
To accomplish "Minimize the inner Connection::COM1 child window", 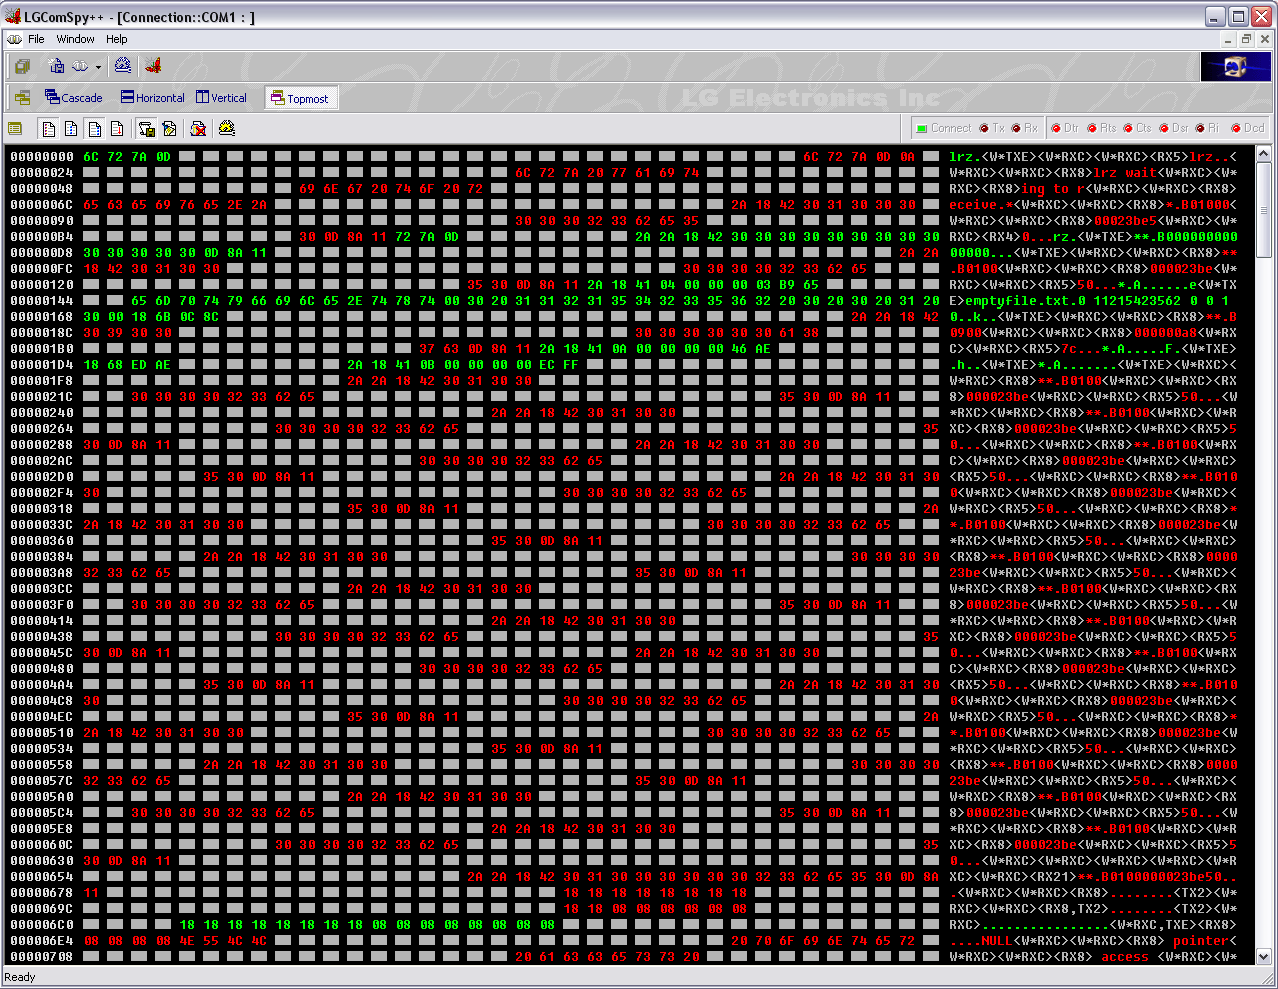I will click(1229, 39).
